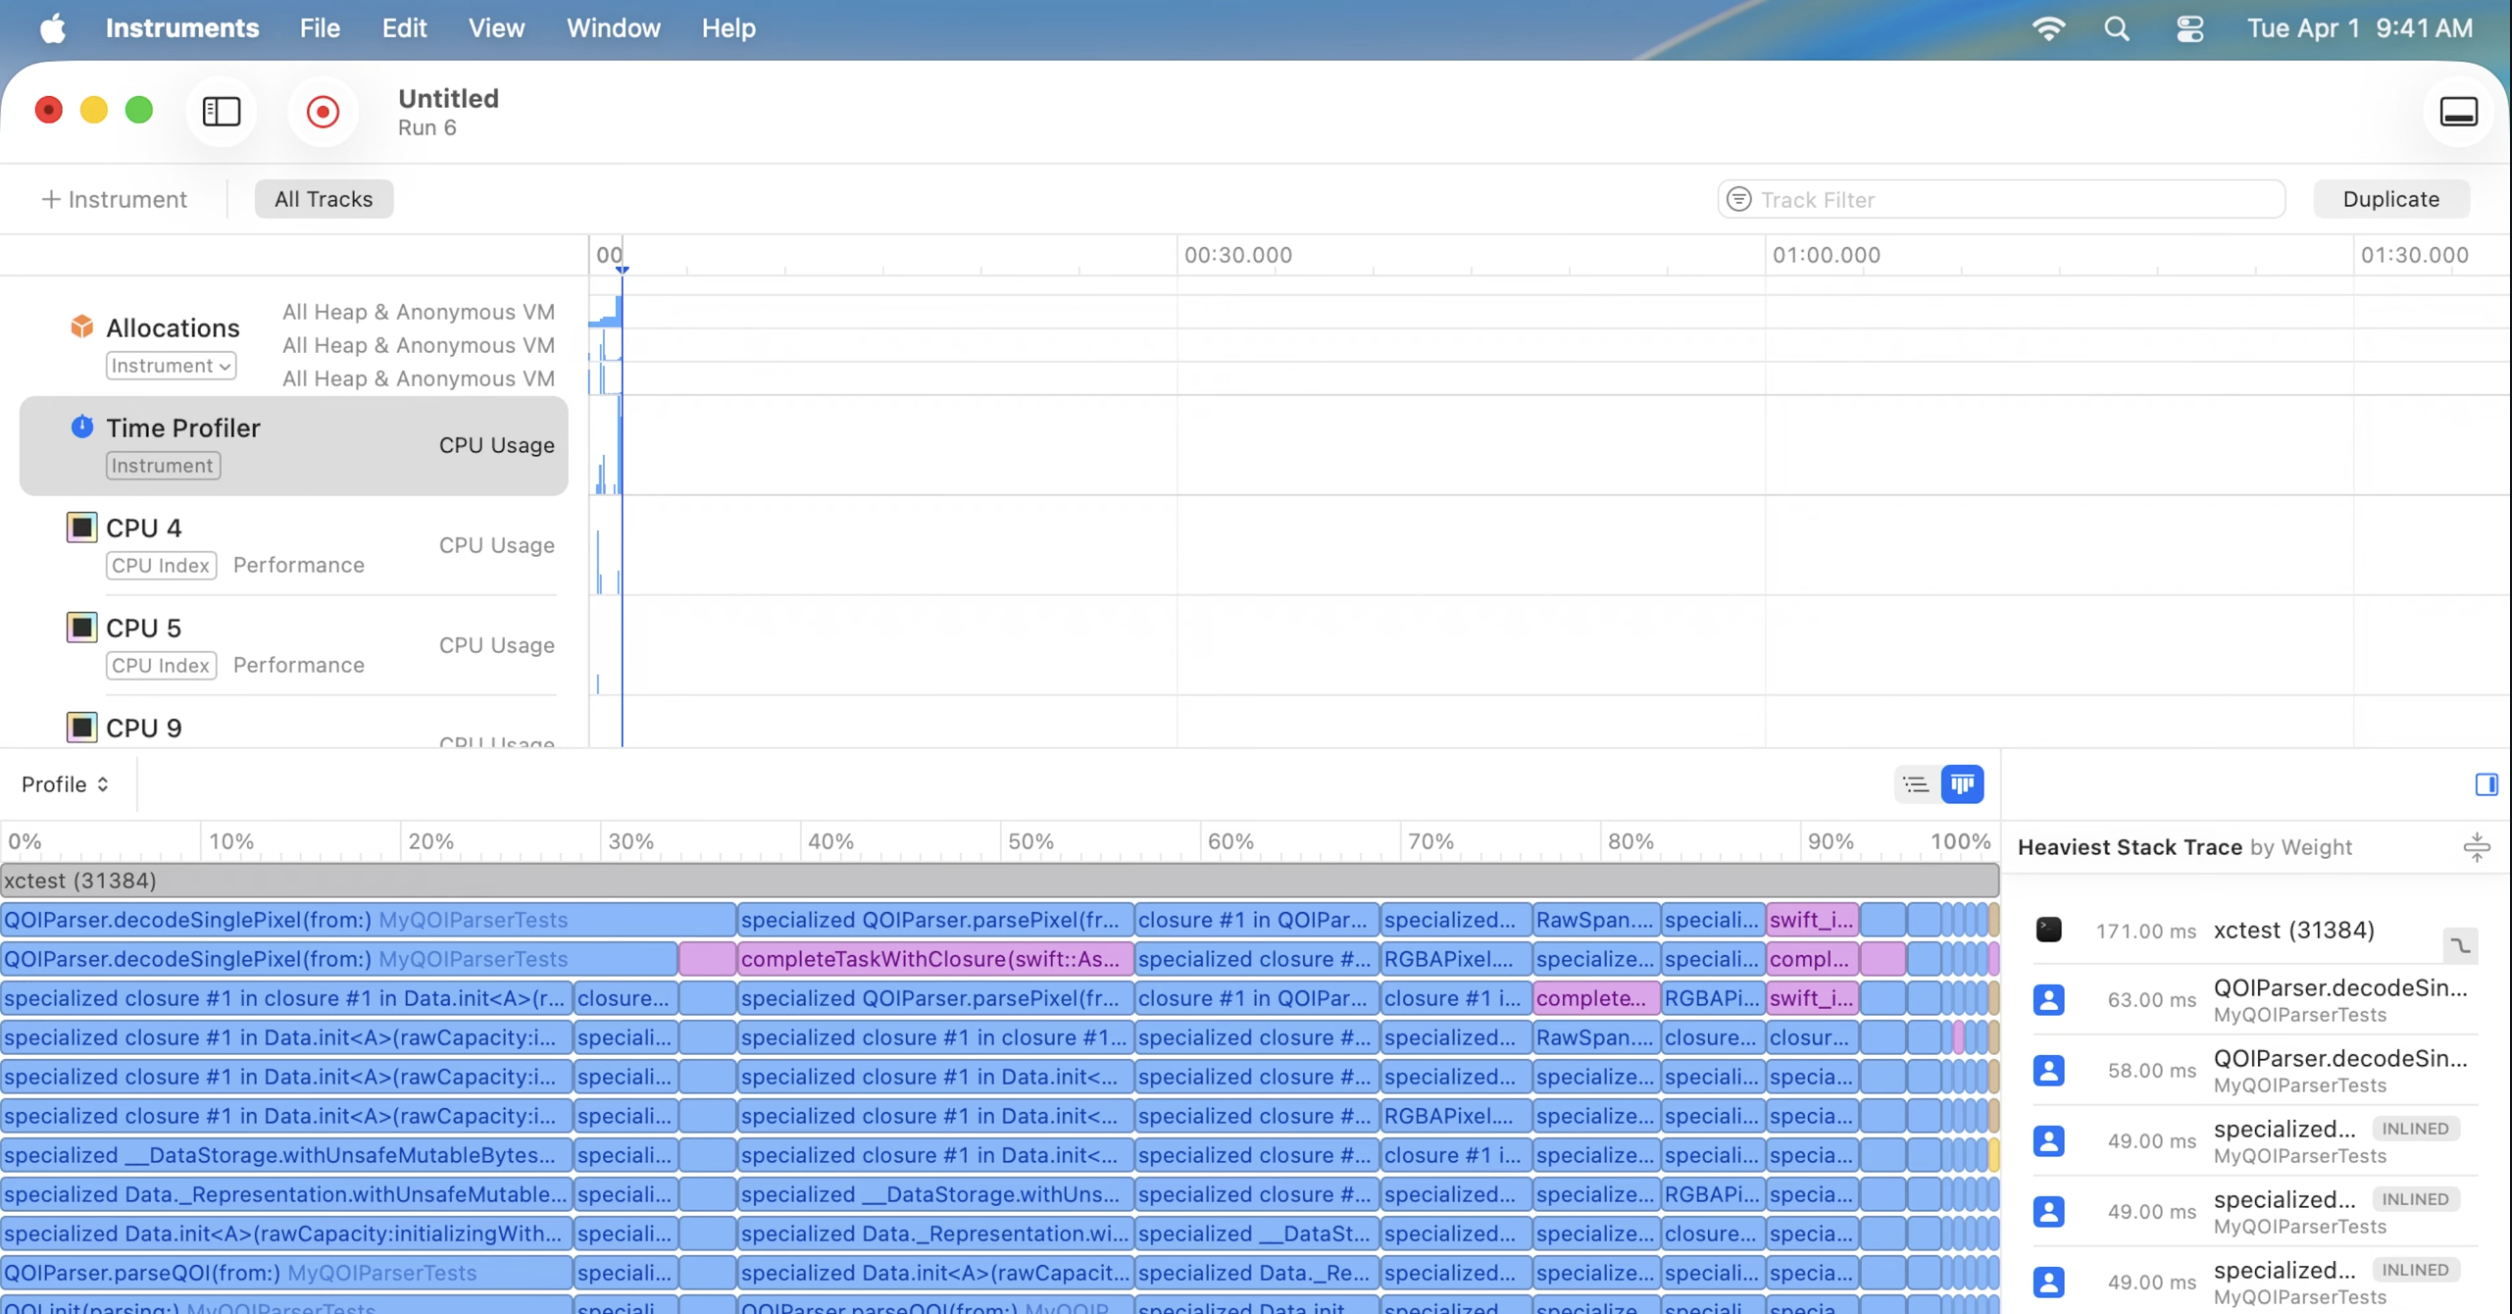This screenshot has width=2512, height=1314.
Task: Select the CPU 5 track name
Action: click(x=144, y=628)
